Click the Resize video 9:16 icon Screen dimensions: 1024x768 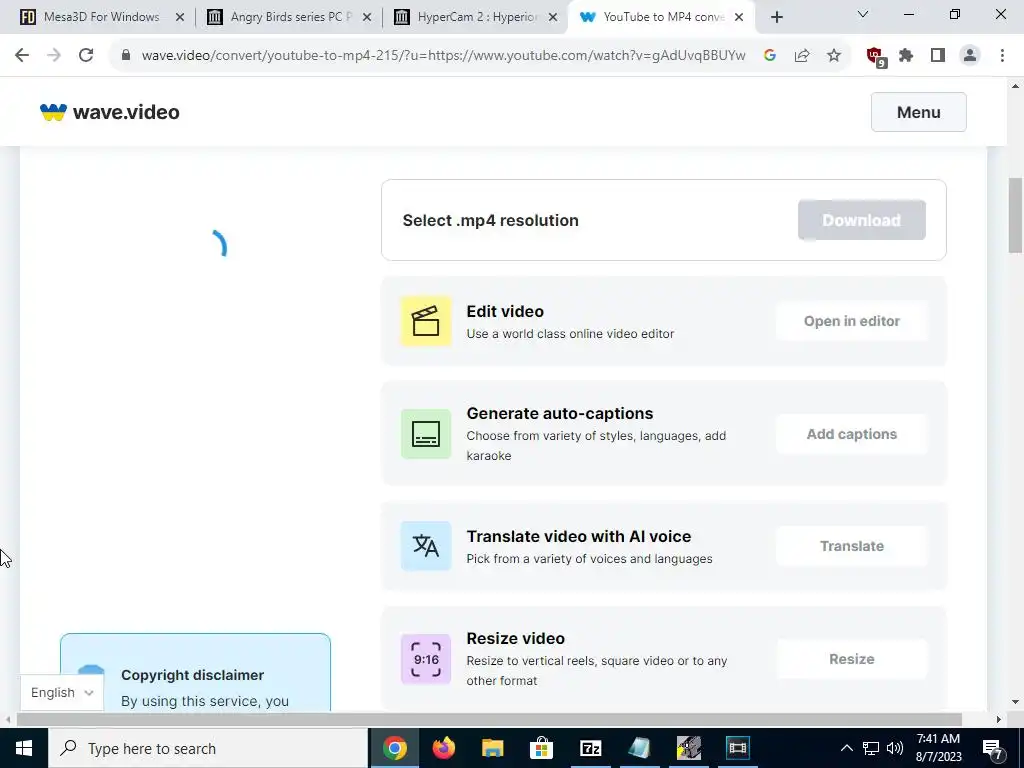click(426, 659)
